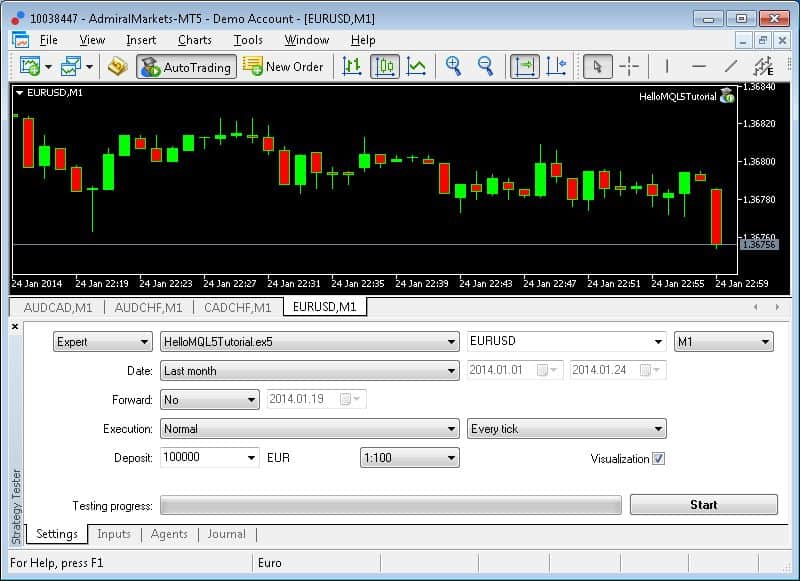Click the Testing progress bar

(x=391, y=505)
